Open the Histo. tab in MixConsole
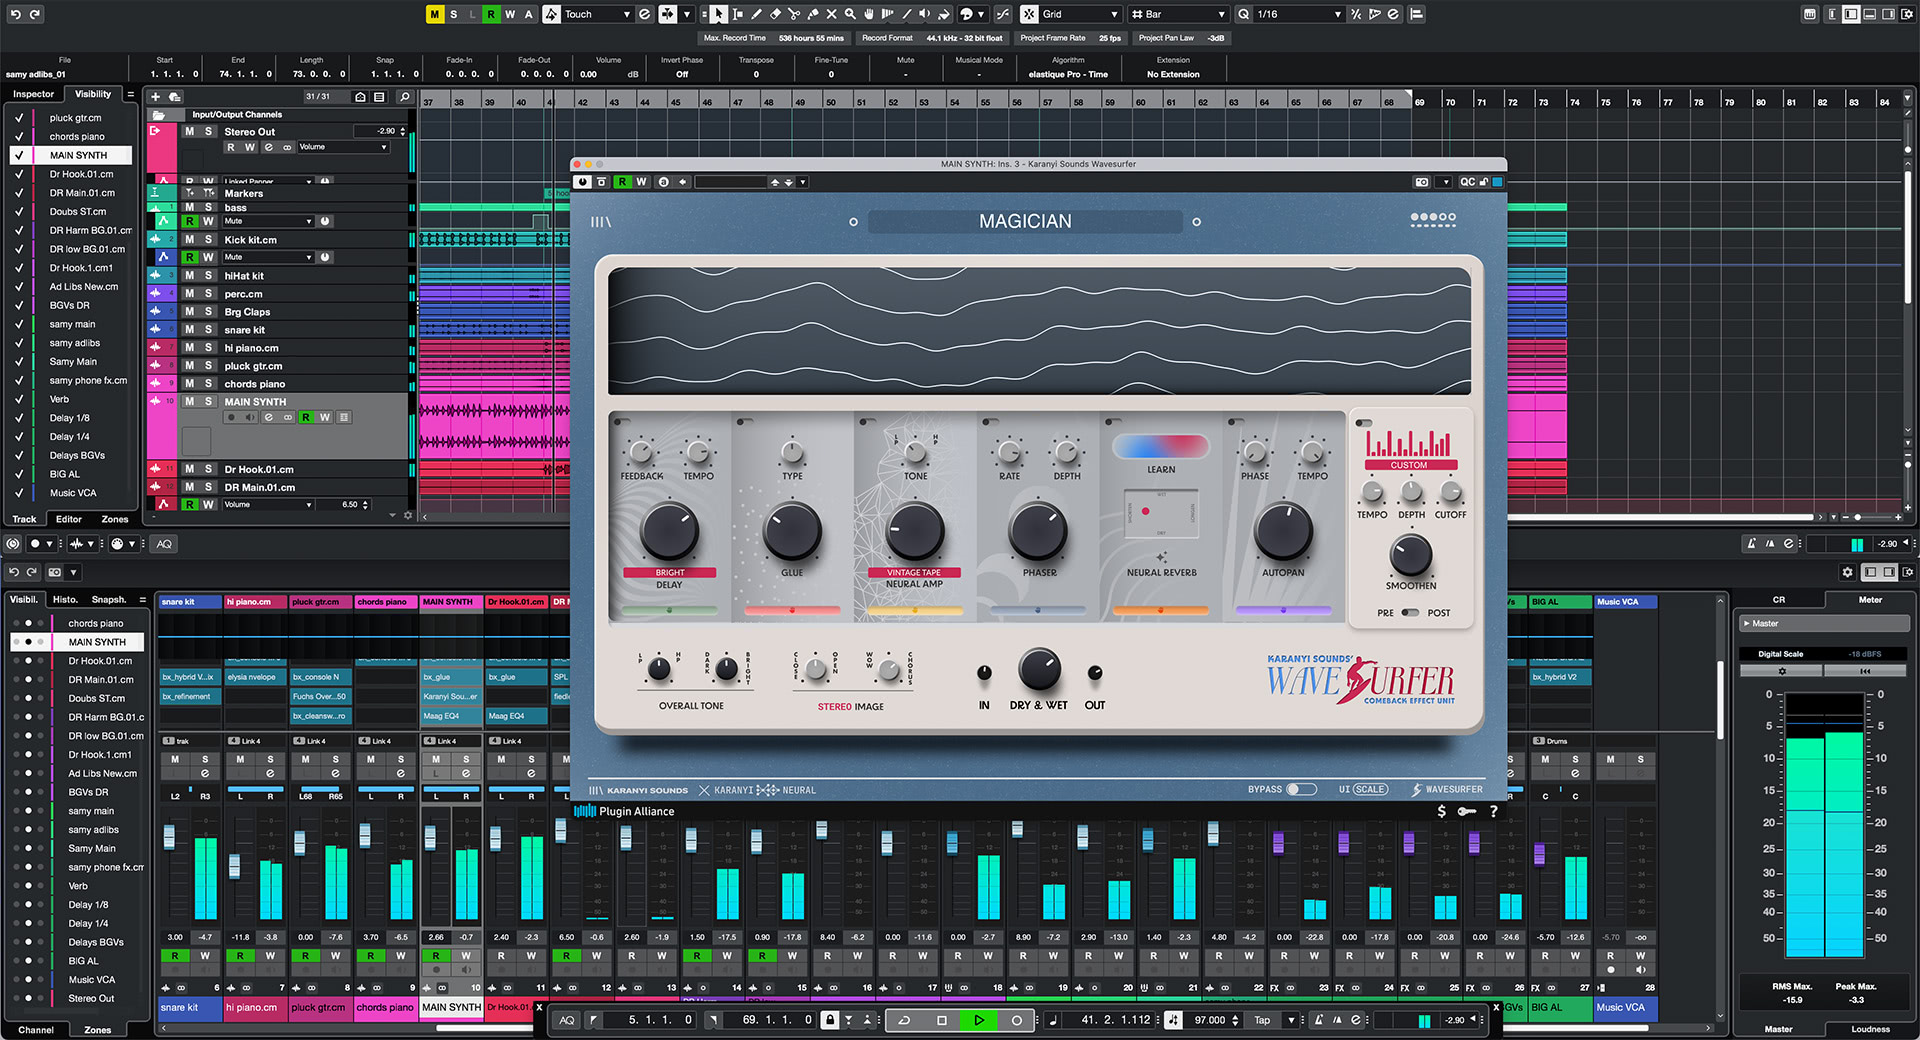Viewport: 1920px width, 1040px height. (65, 599)
